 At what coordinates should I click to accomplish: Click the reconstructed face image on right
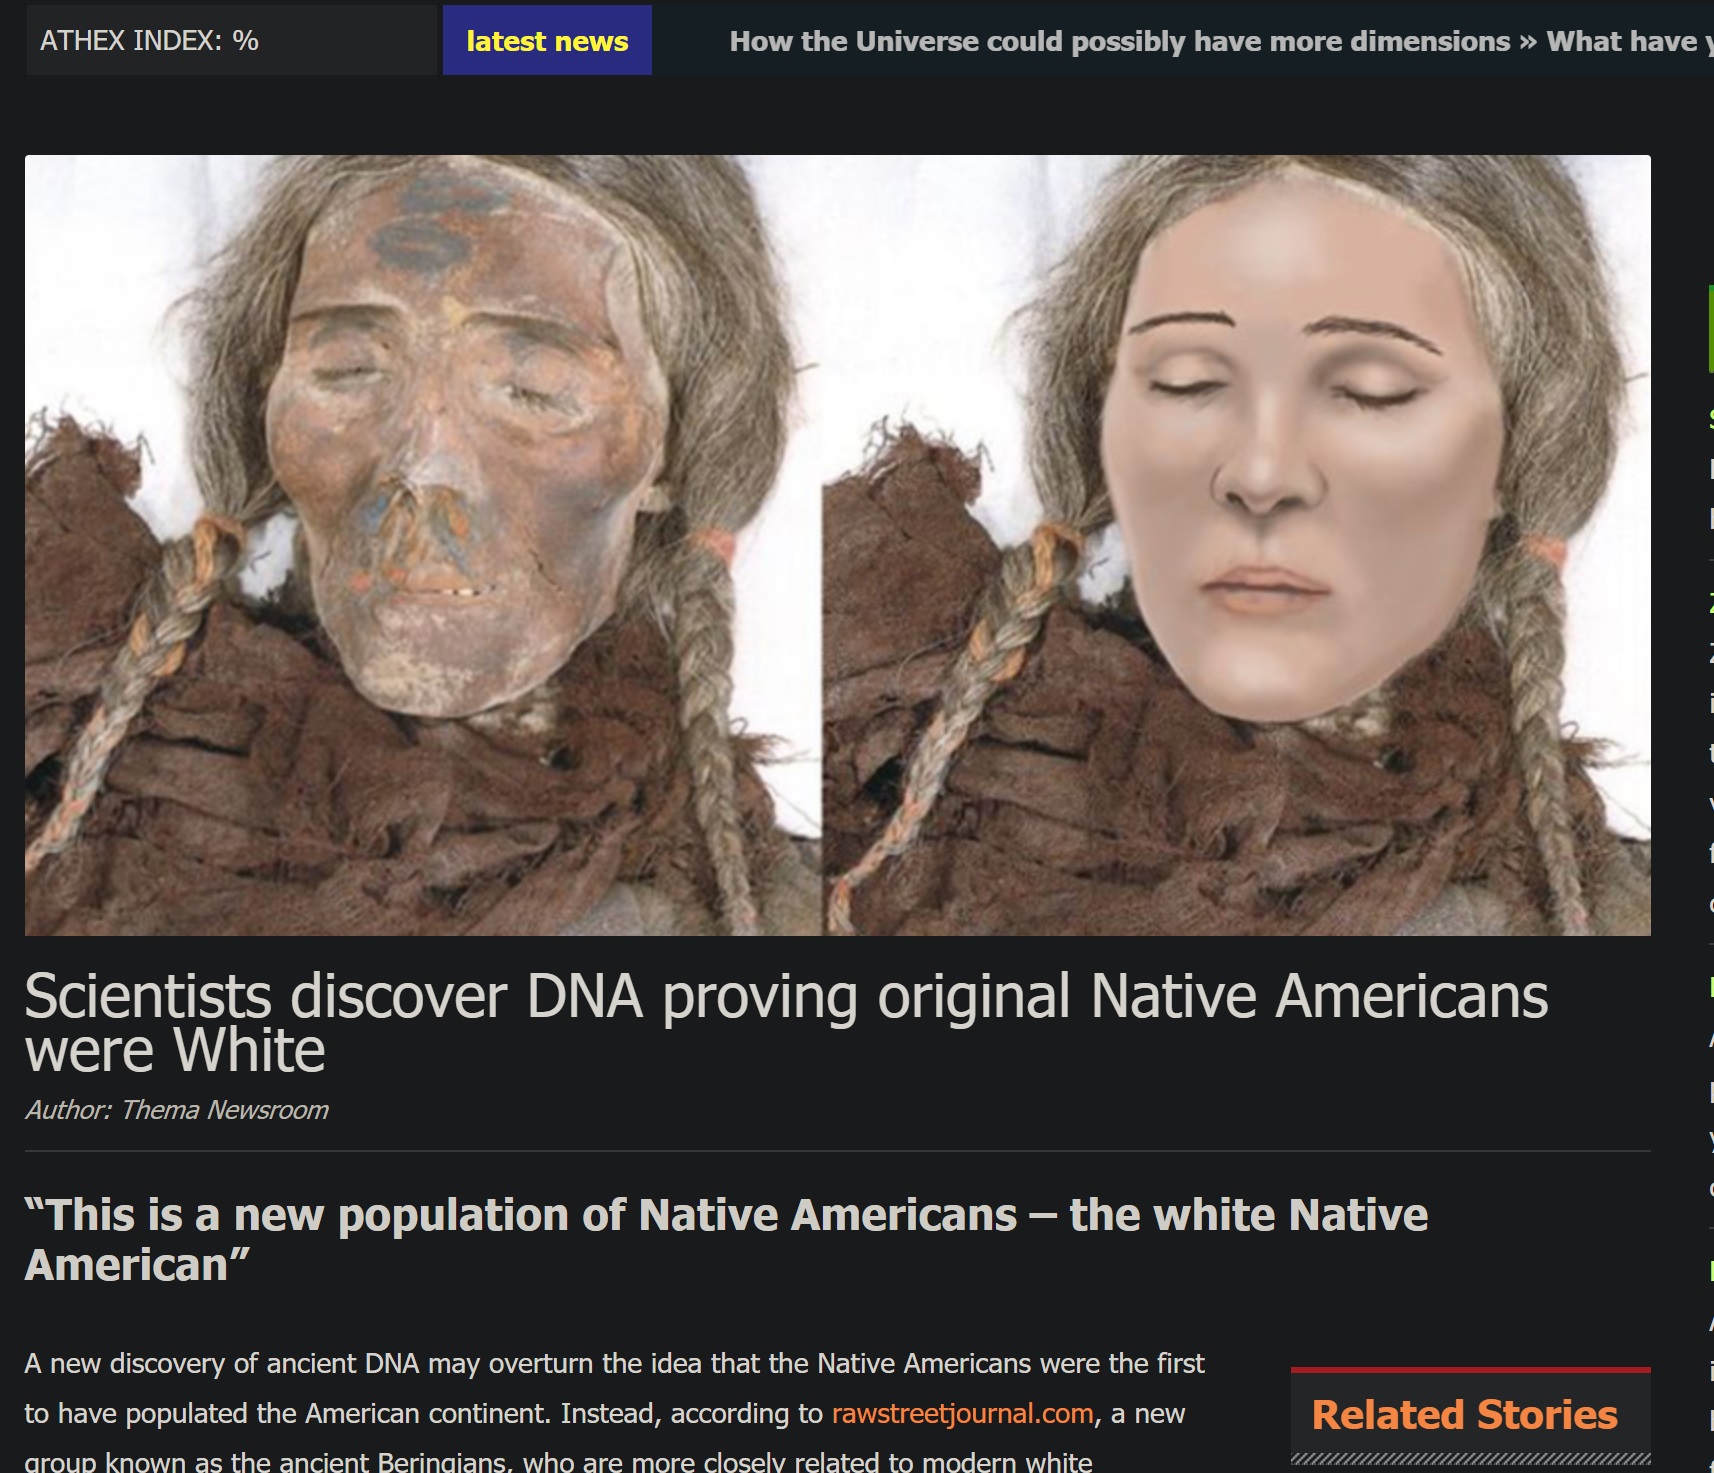(1237, 545)
